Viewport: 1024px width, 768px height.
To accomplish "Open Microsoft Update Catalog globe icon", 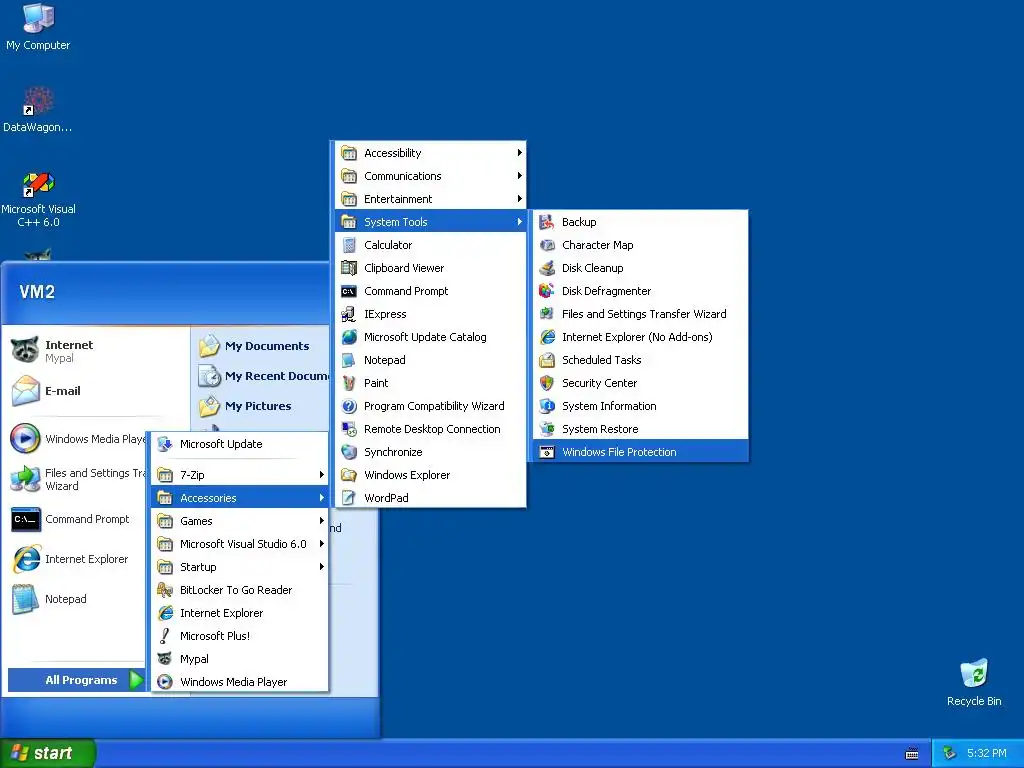I will click(349, 337).
